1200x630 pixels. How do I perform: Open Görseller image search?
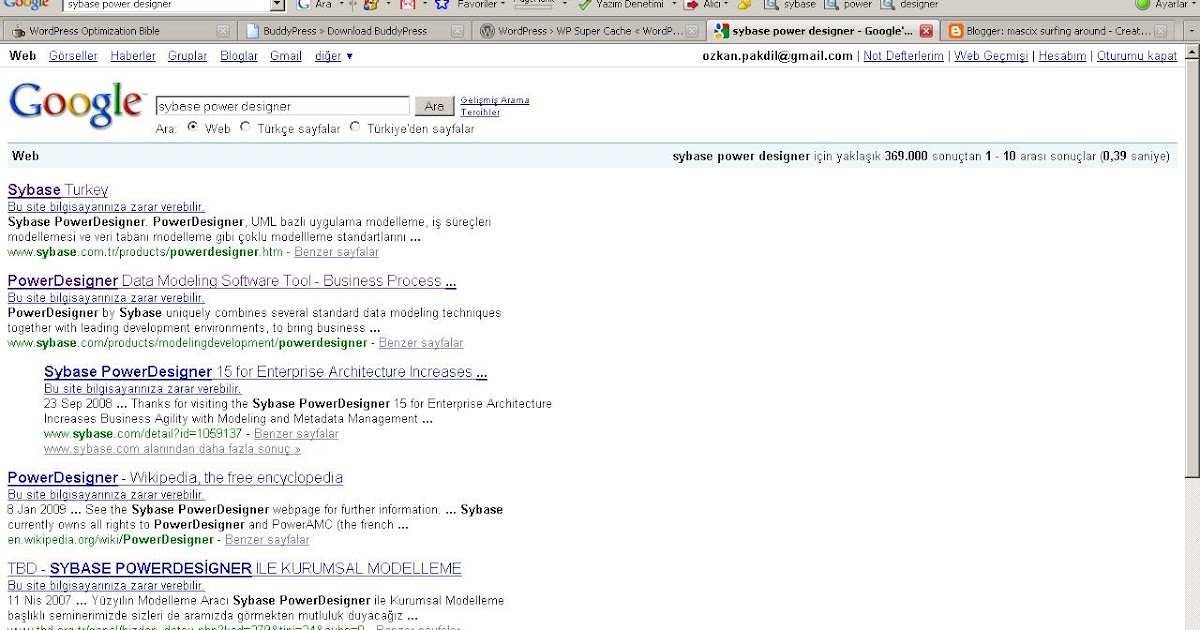tap(73, 56)
